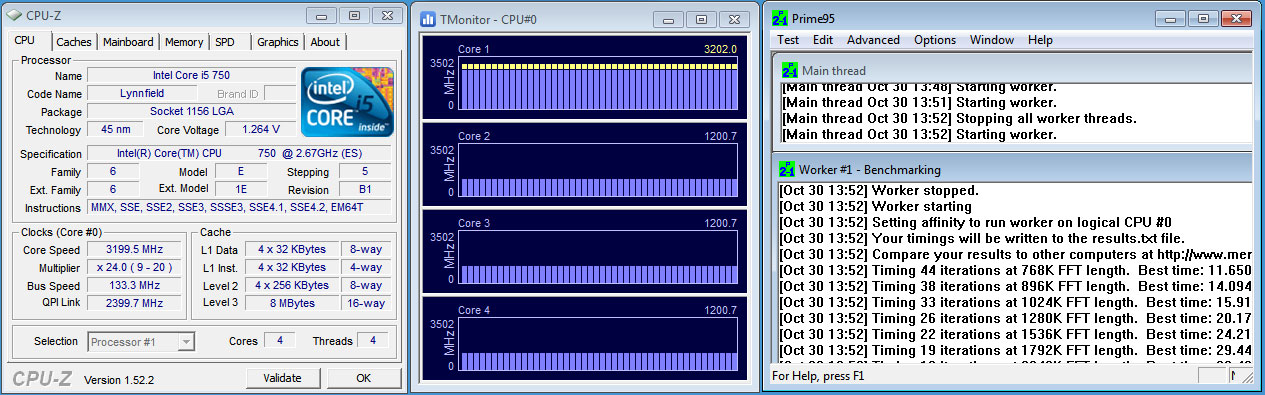
Task: Click the CPU-Z title bar icon
Action: coord(14,15)
